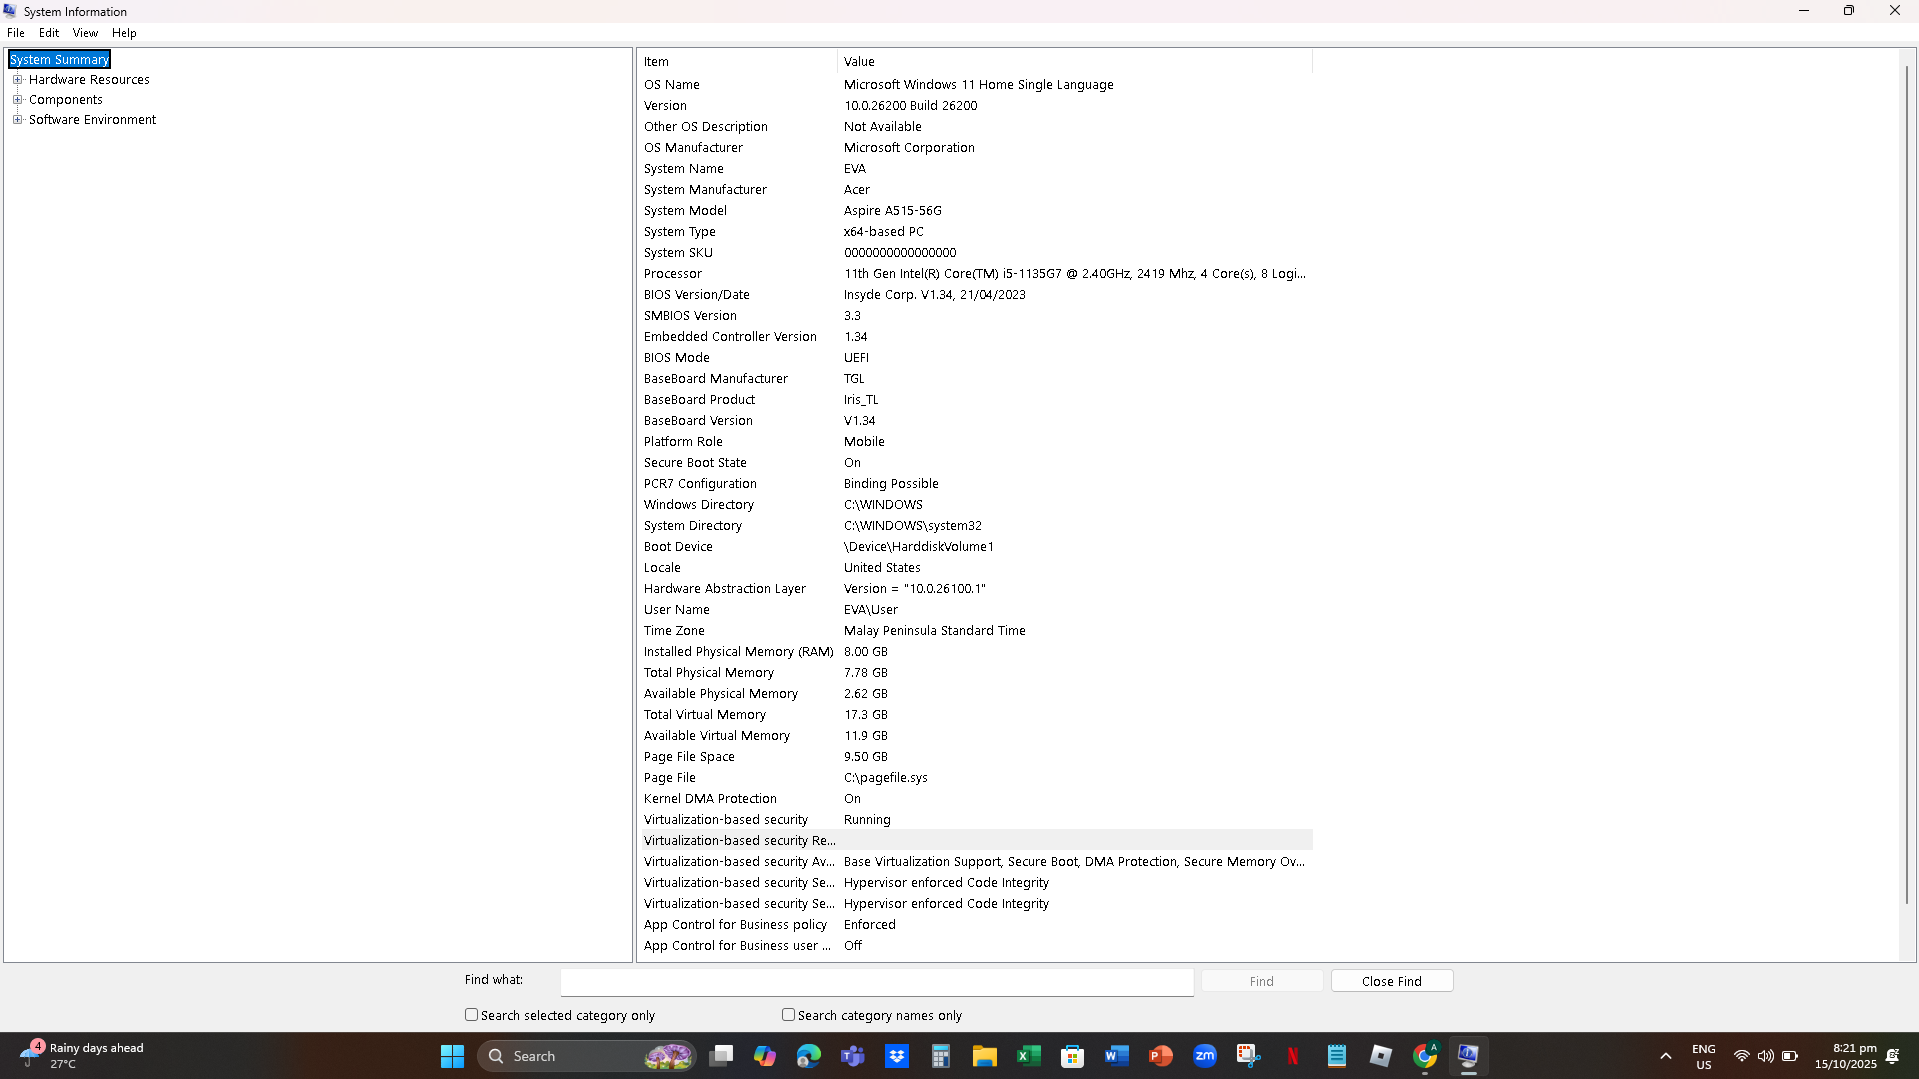Select the 'Installed Physical Memory (RAM)' row
The height and width of the screenshot is (1079, 1919).
point(976,652)
